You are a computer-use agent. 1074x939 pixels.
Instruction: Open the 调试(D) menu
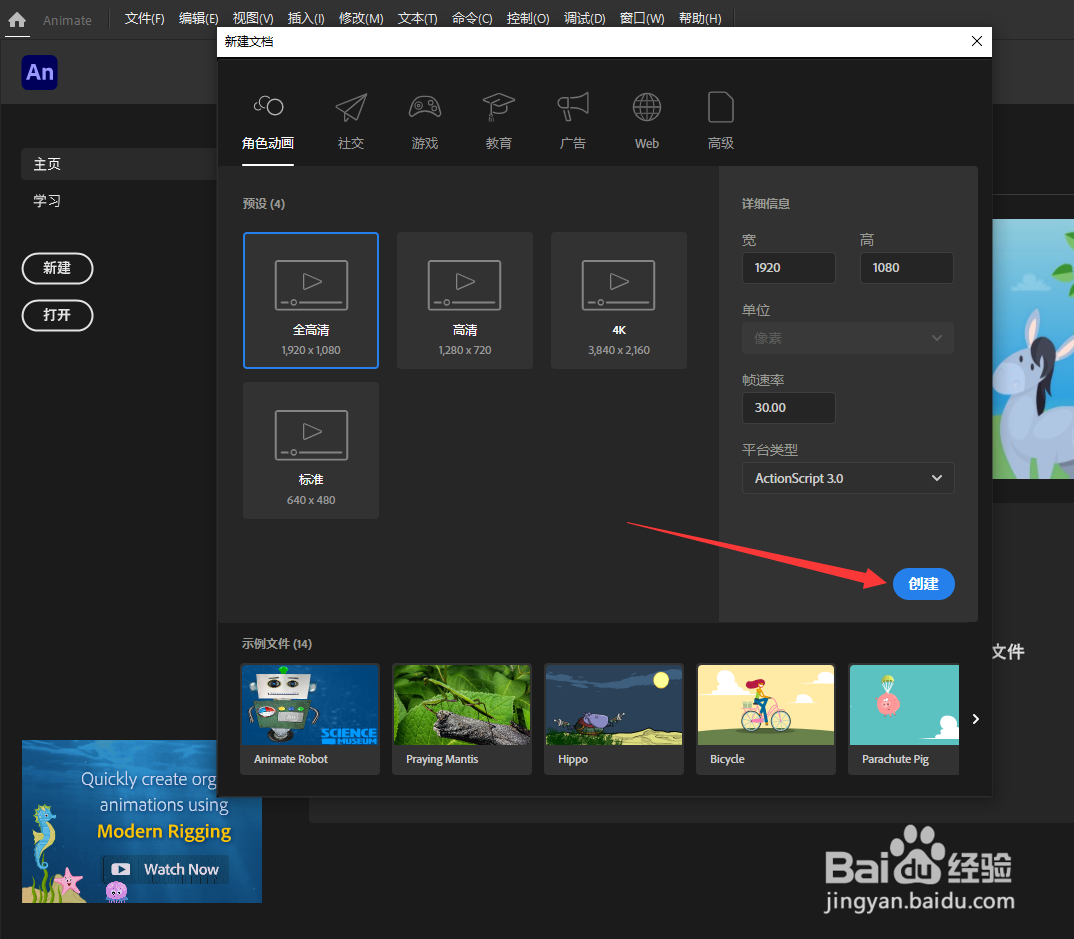coord(585,18)
